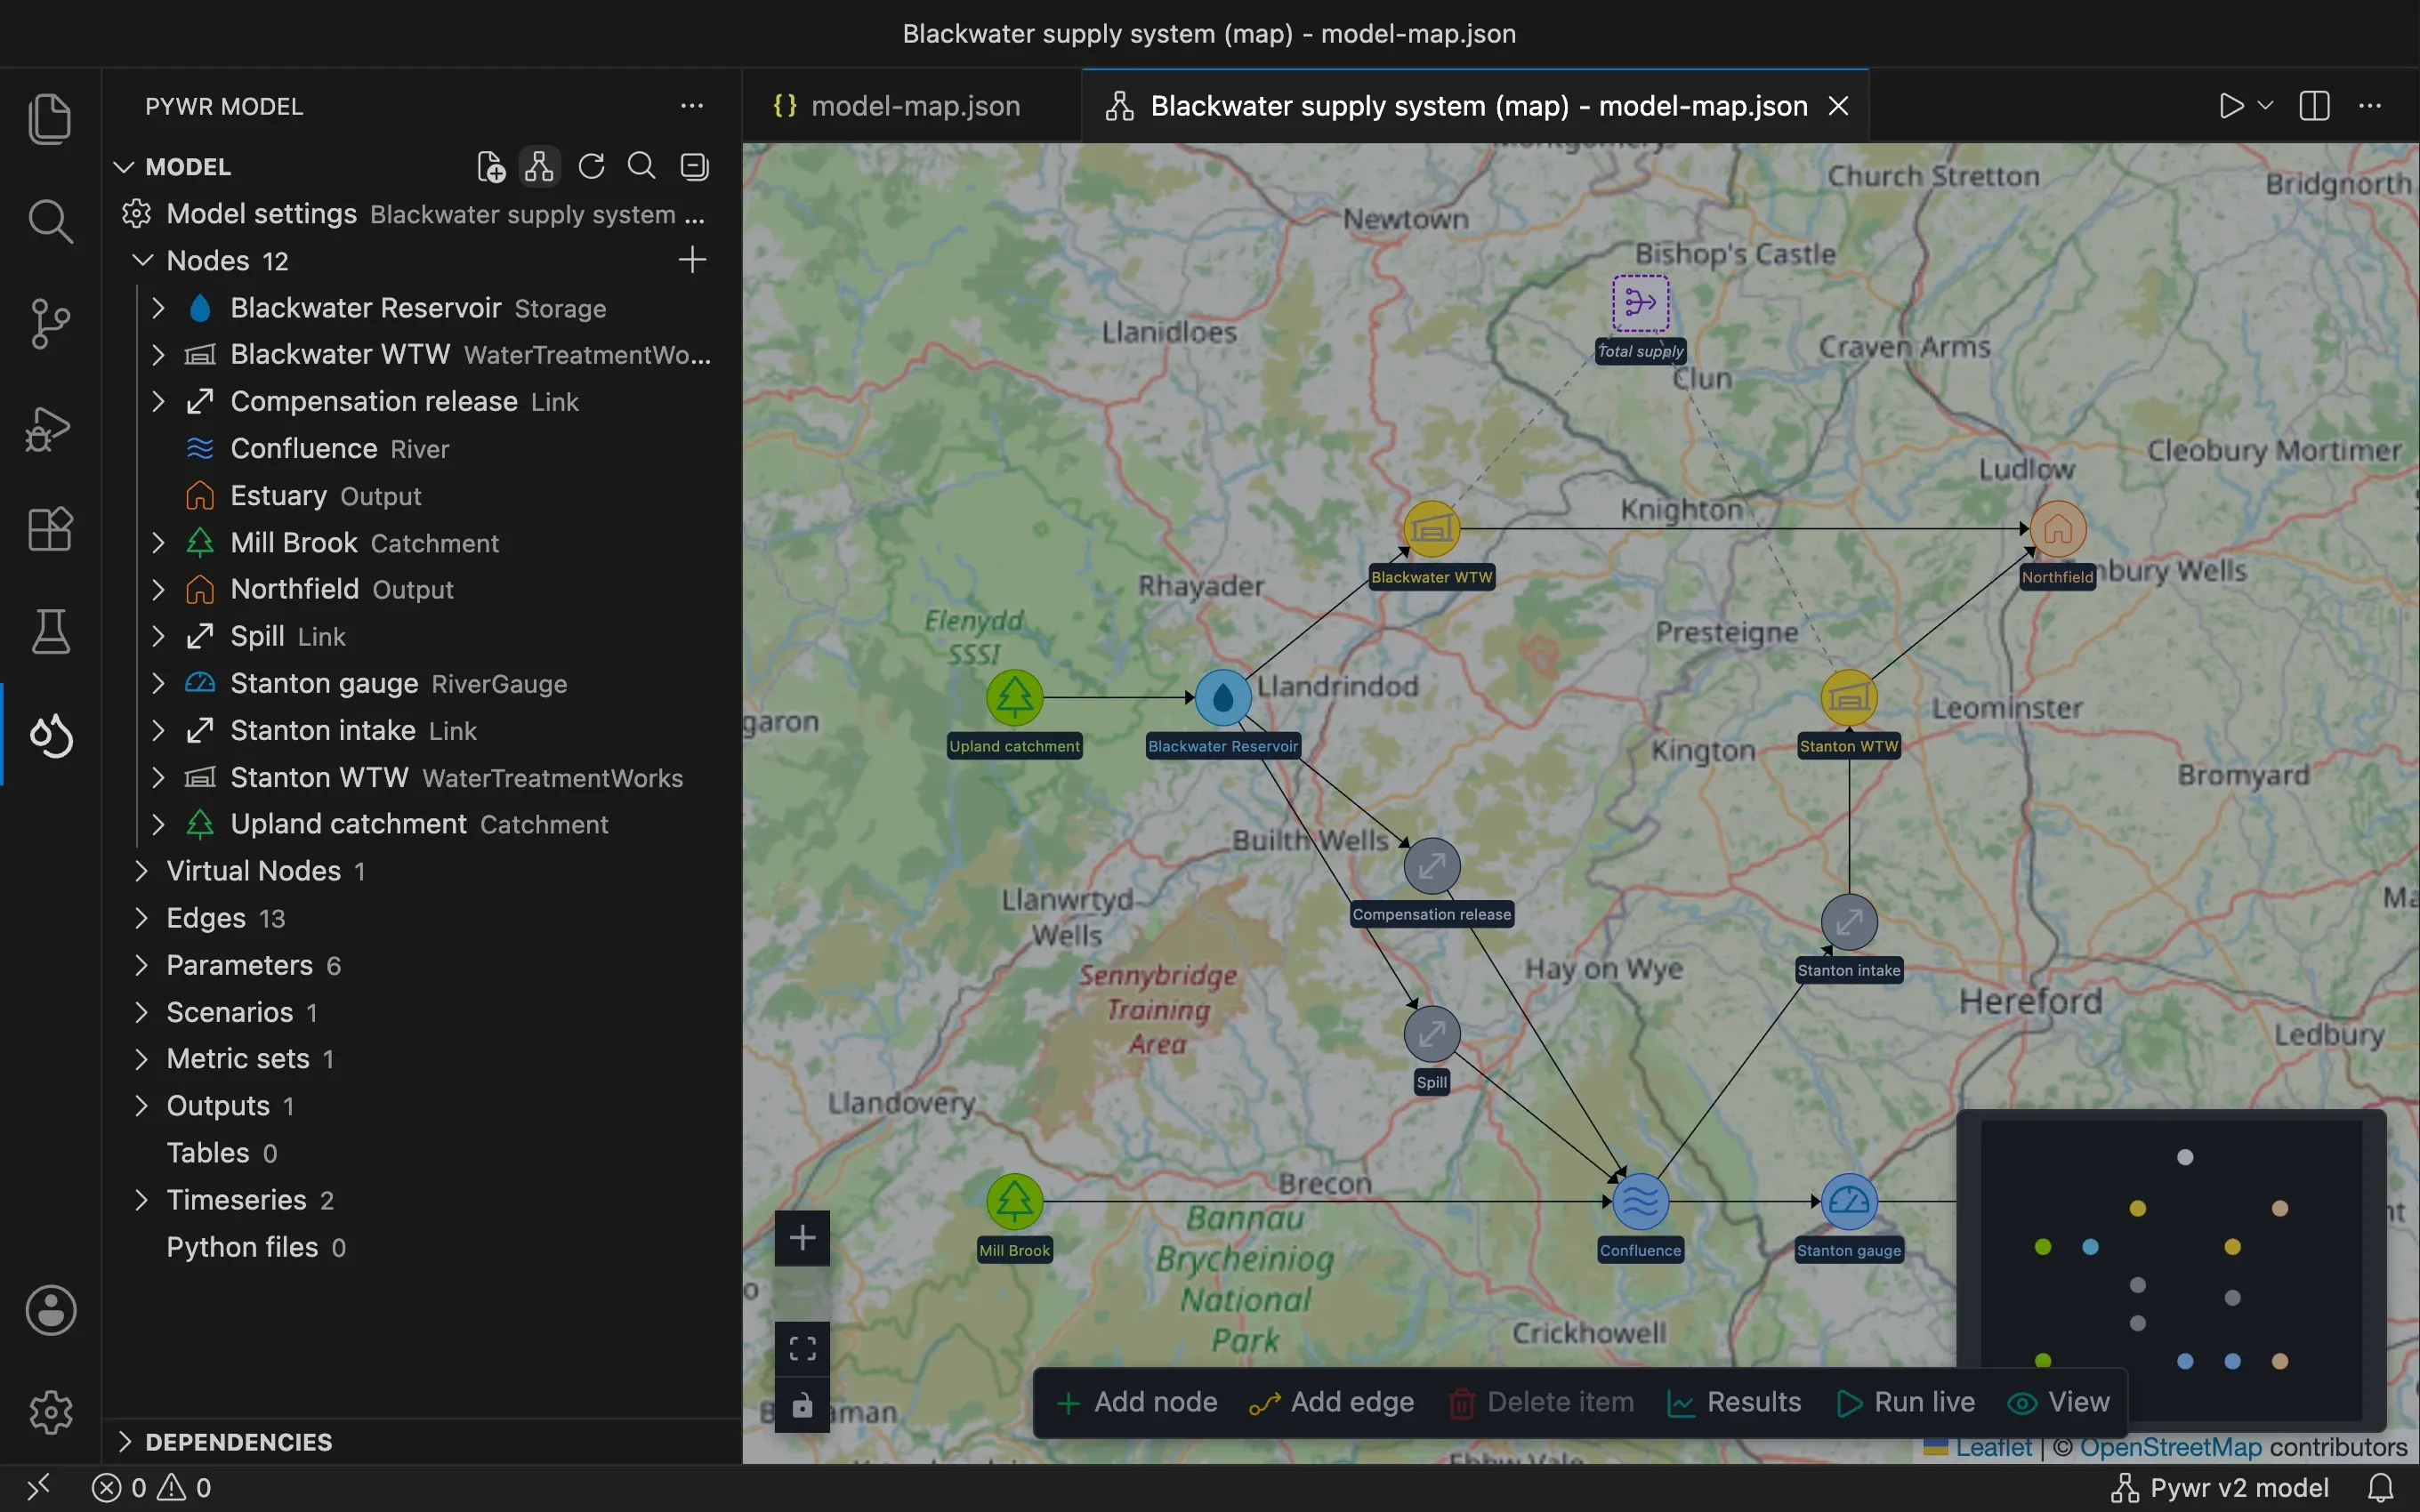2420x1512 pixels.
Task: Open notifications bell in status bar
Action: [x=2381, y=1488]
